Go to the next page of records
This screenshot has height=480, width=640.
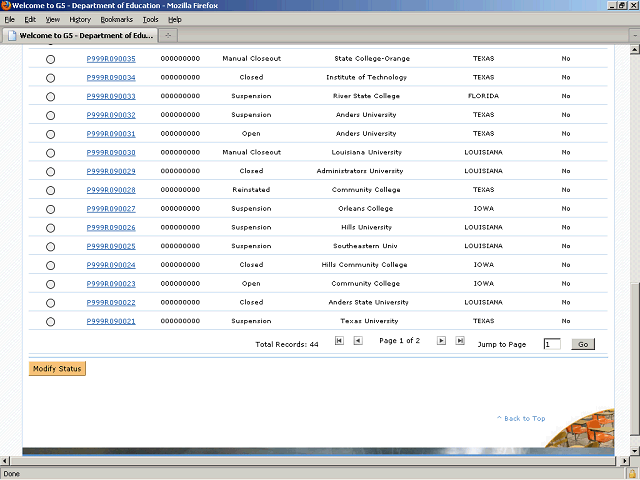coord(441,341)
